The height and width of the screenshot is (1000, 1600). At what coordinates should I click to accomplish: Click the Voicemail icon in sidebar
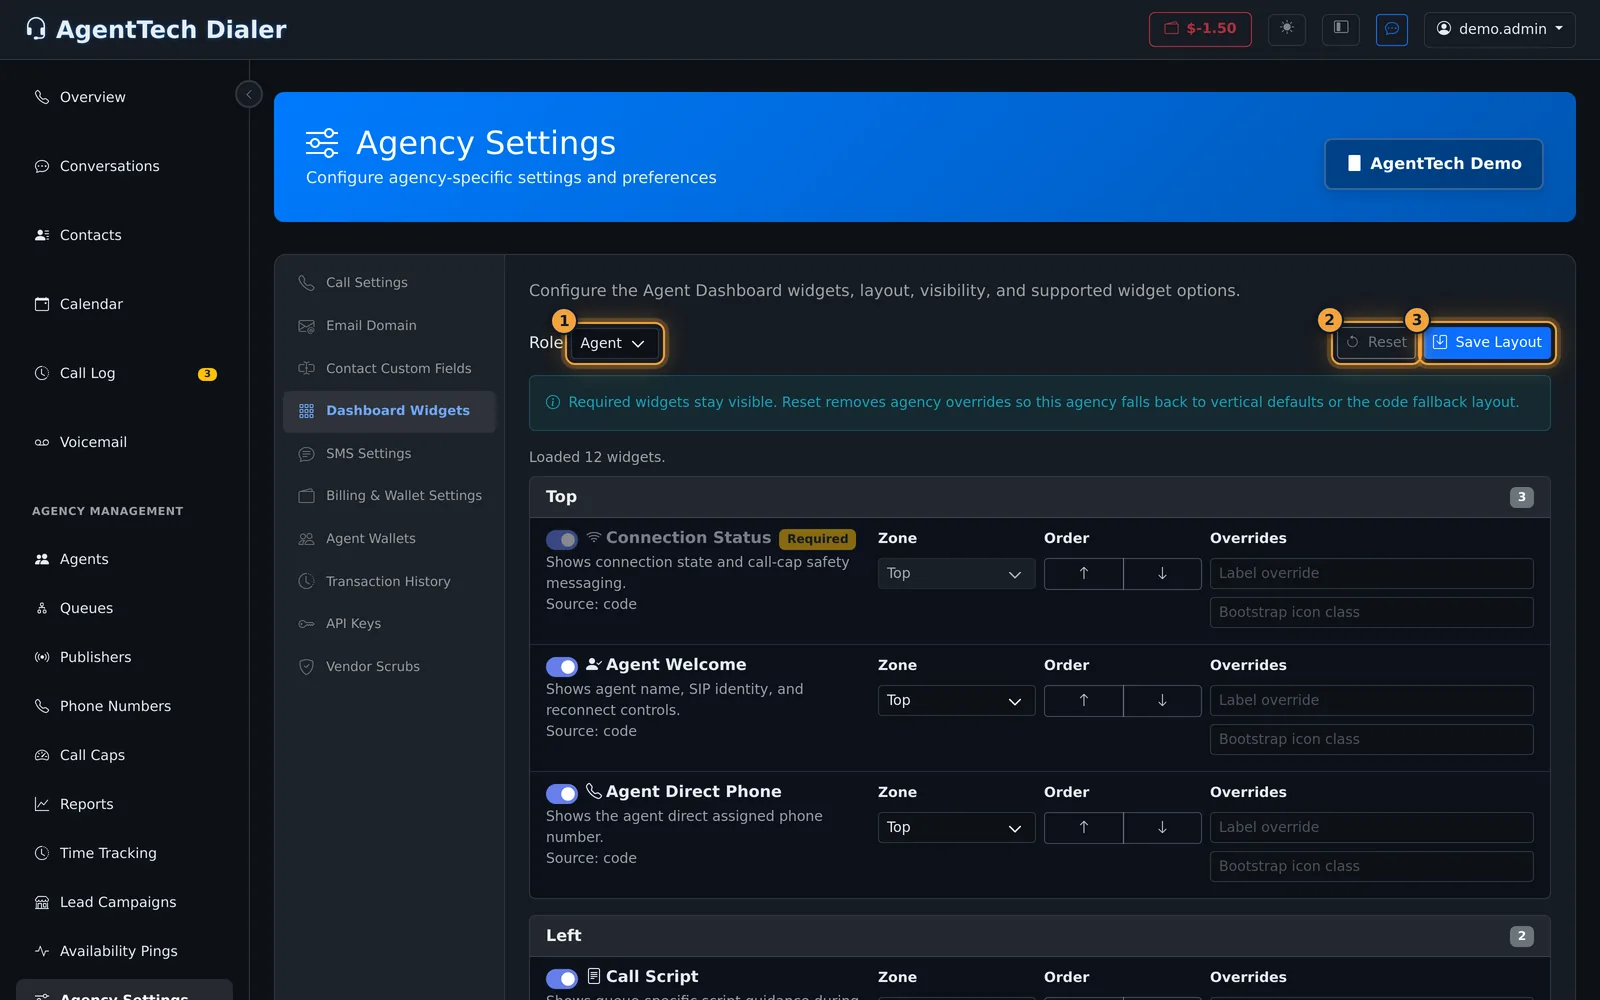pyautogui.click(x=42, y=442)
